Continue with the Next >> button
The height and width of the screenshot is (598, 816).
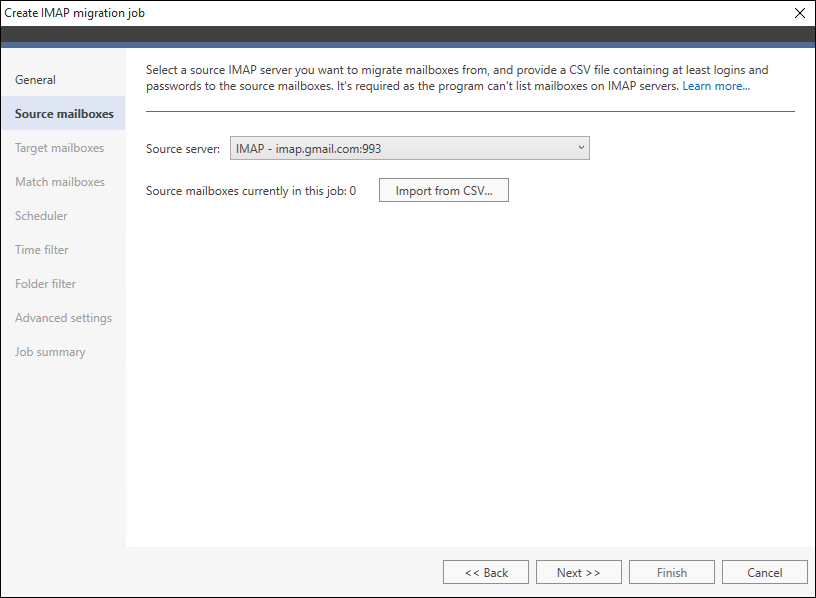579,572
